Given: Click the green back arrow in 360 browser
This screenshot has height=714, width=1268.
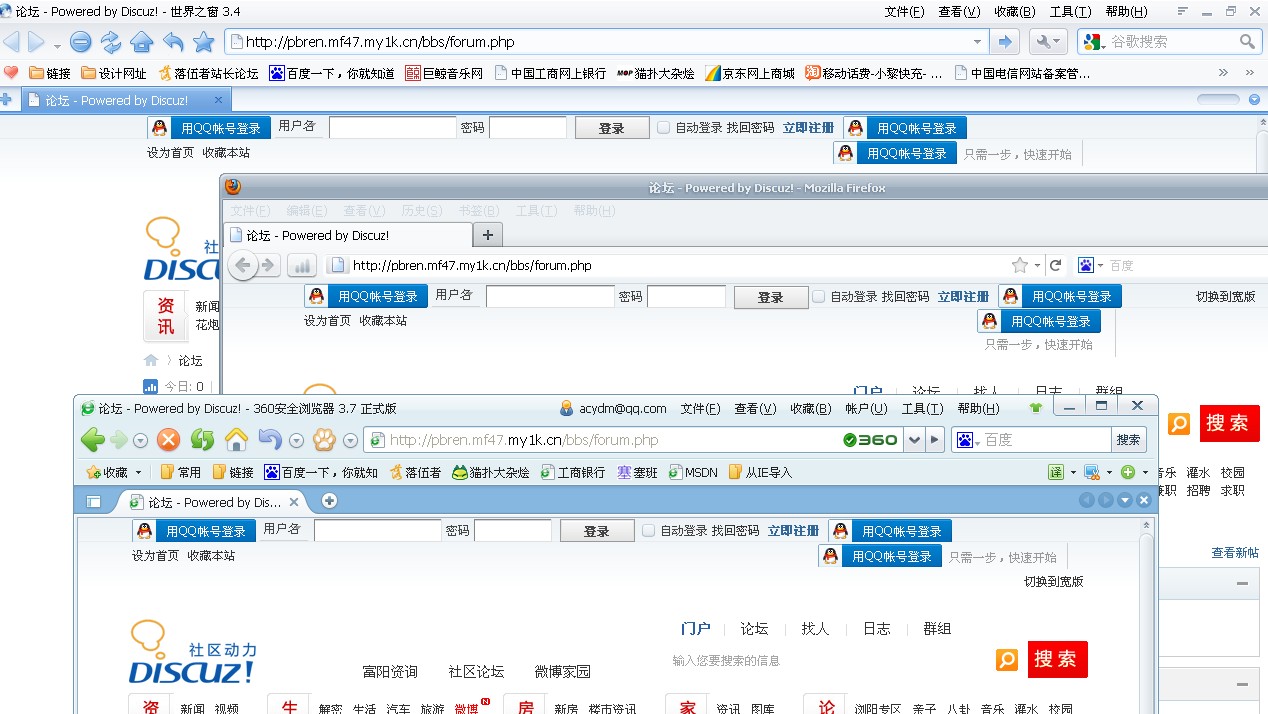Looking at the screenshot, I should pyautogui.click(x=93, y=439).
